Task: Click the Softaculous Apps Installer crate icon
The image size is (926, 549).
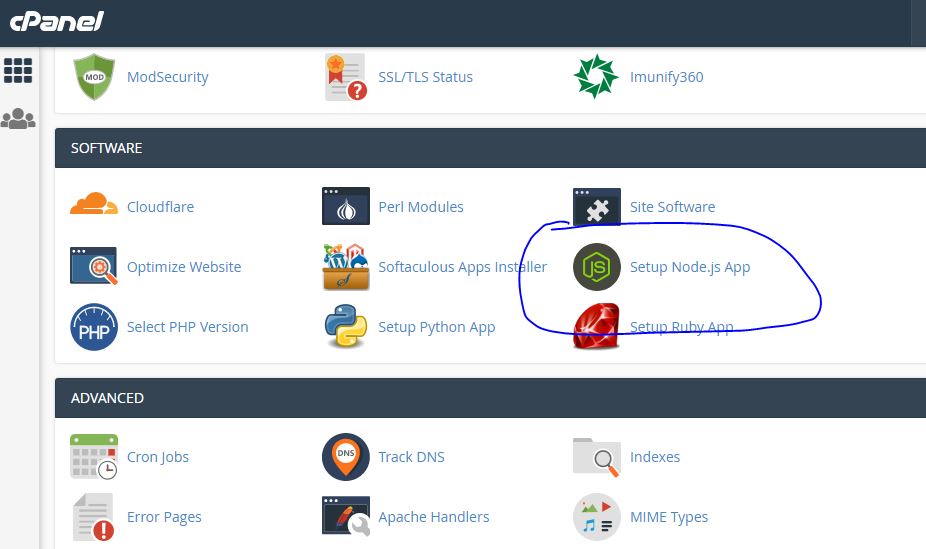Action: coord(346,267)
